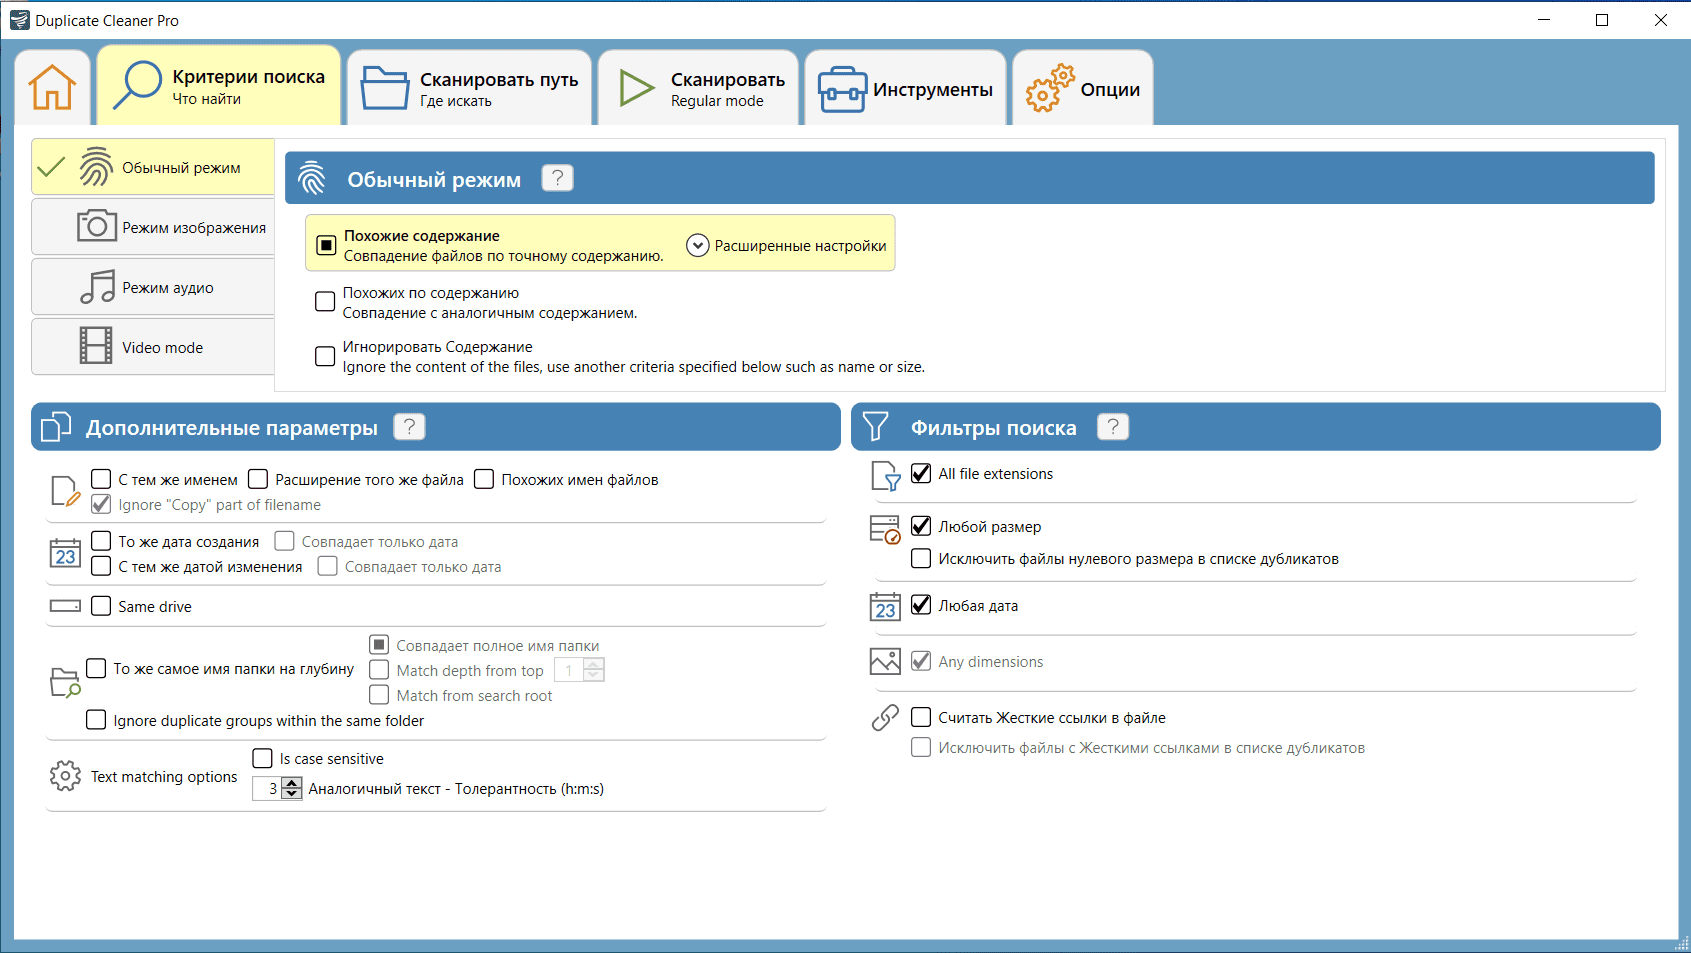Viewport: 1691px width, 953px height.
Task: Open Опции tab
Action: [x=1083, y=88]
